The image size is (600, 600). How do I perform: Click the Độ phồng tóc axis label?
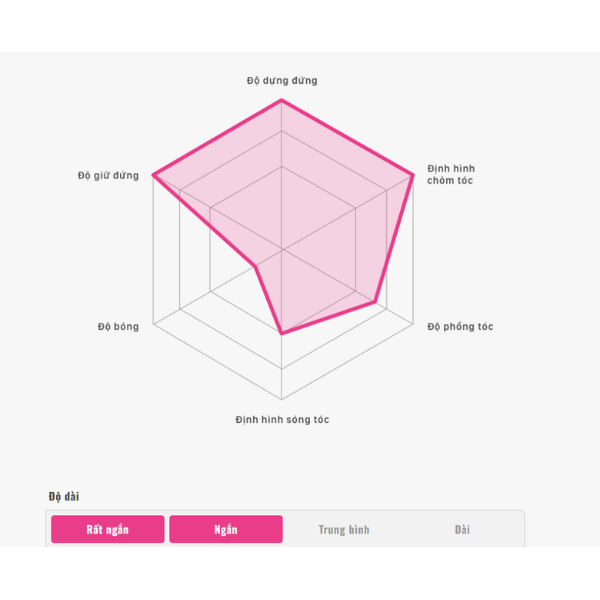(x=460, y=327)
